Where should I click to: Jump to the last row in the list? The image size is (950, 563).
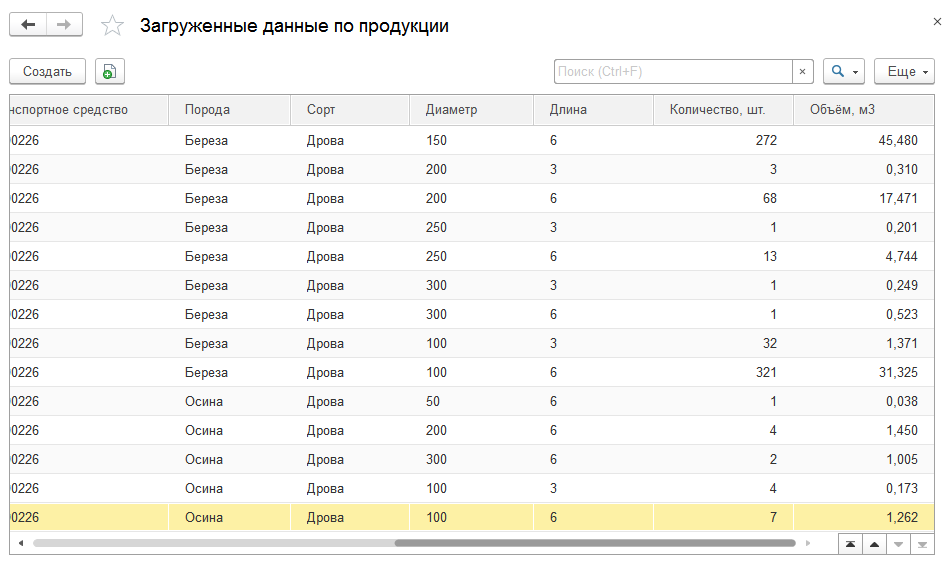click(922, 544)
